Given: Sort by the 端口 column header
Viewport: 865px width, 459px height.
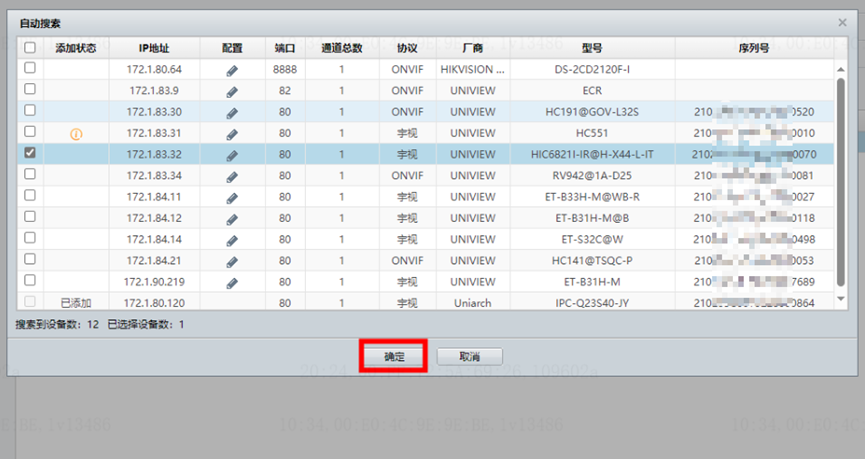Looking at the screenshot, I should click(x=285, y=48).
